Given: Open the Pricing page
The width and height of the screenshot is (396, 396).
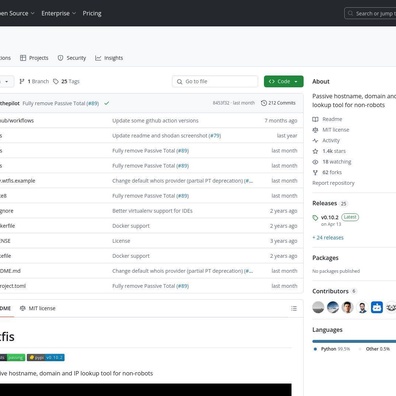Looking at the screenshot, I should pyautogui.click(x=92, y=13).
